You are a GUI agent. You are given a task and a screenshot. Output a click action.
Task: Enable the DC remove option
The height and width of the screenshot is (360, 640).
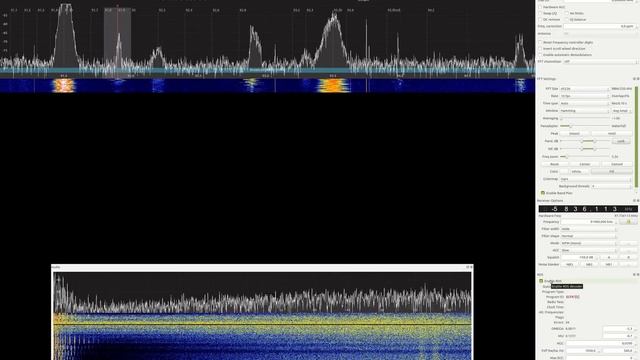(x=540, y=19)
